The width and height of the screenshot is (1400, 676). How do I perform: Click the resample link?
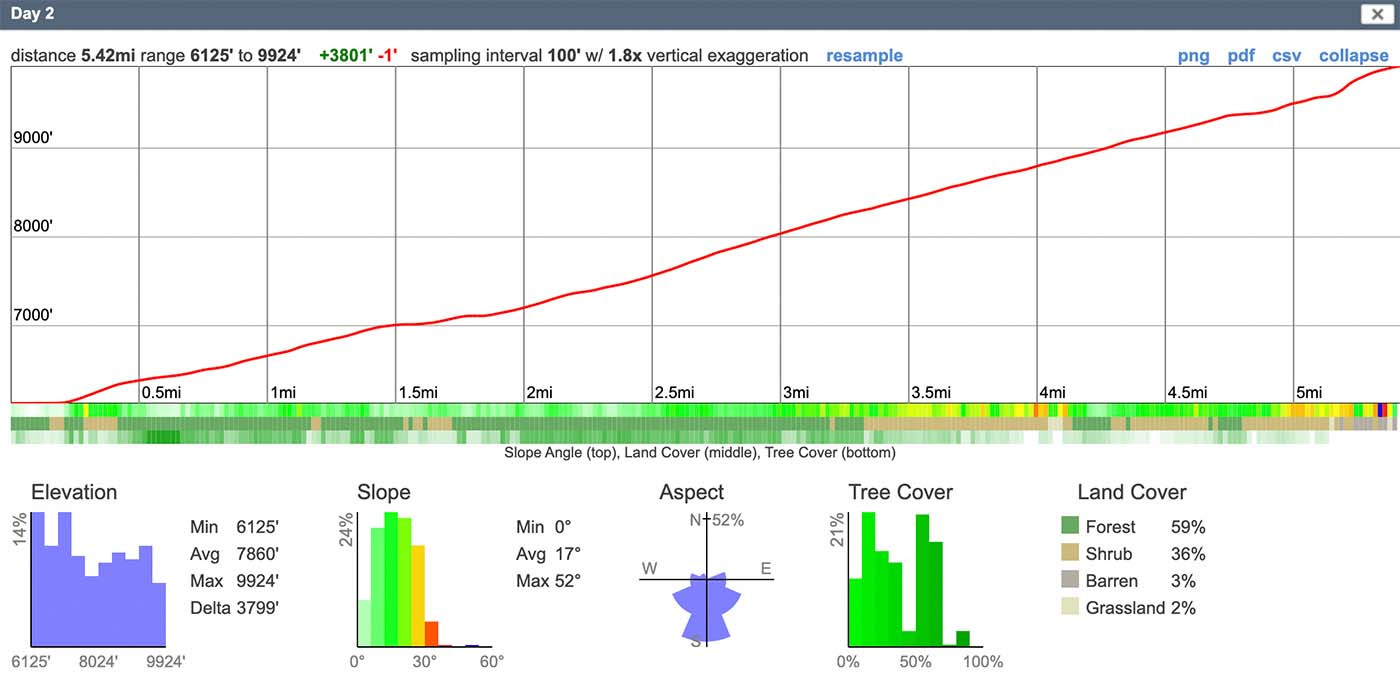(864, 56)
